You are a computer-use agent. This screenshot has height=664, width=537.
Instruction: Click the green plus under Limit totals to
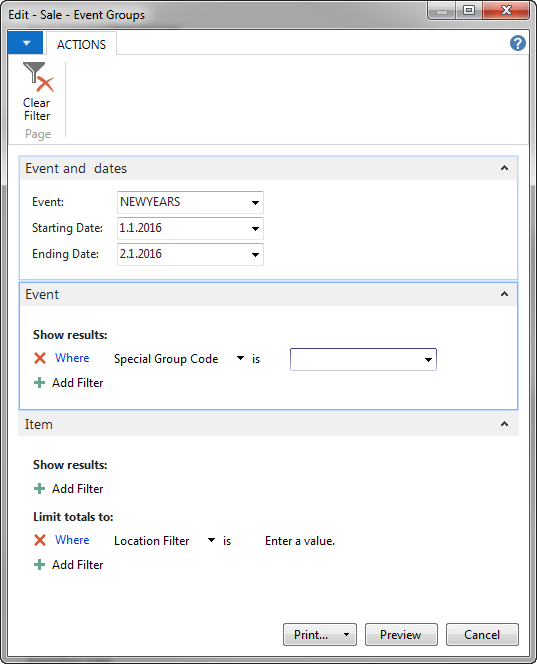point(39,564)
